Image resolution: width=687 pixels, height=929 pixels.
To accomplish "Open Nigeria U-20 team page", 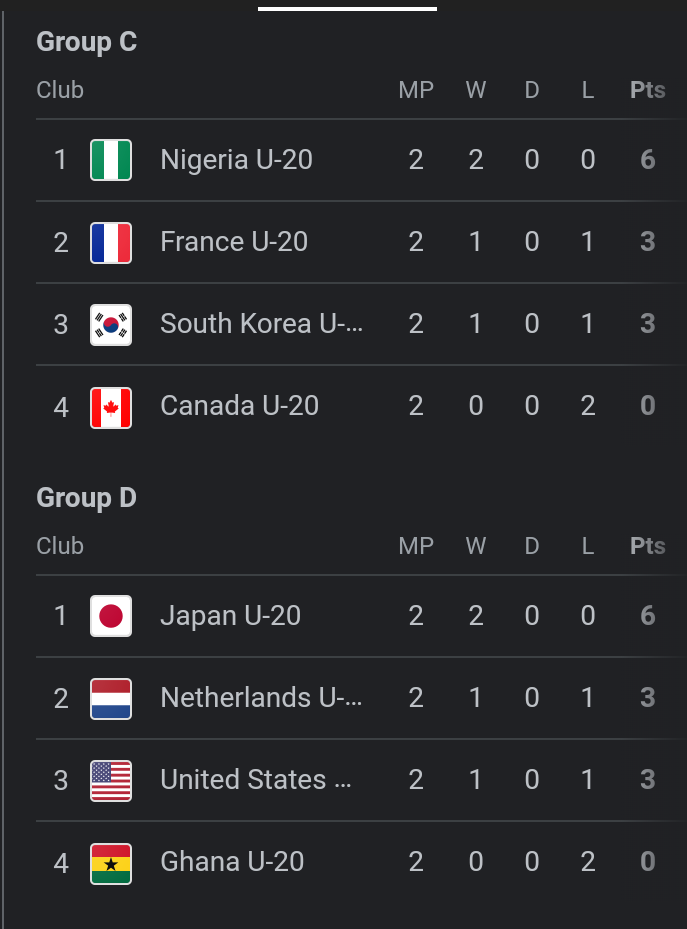I will 236,160.
